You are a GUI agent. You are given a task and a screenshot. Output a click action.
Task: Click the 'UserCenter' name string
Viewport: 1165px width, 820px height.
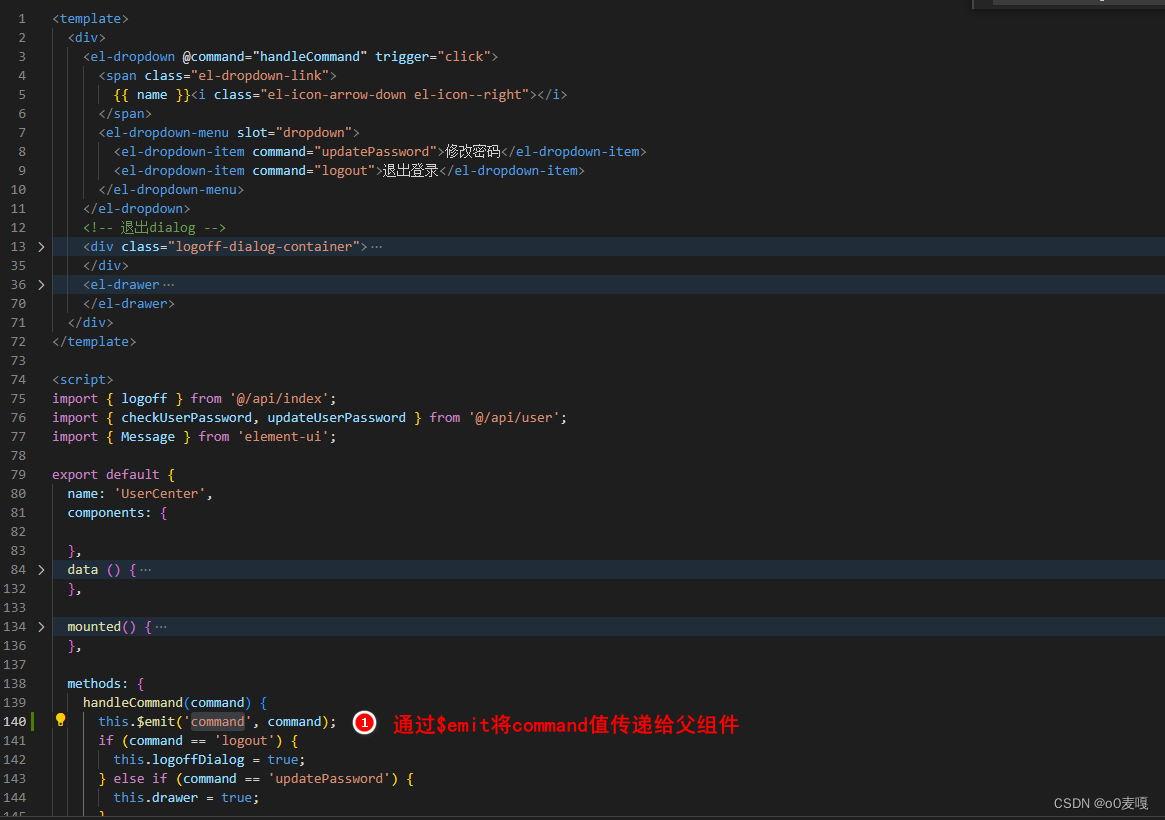160,494
